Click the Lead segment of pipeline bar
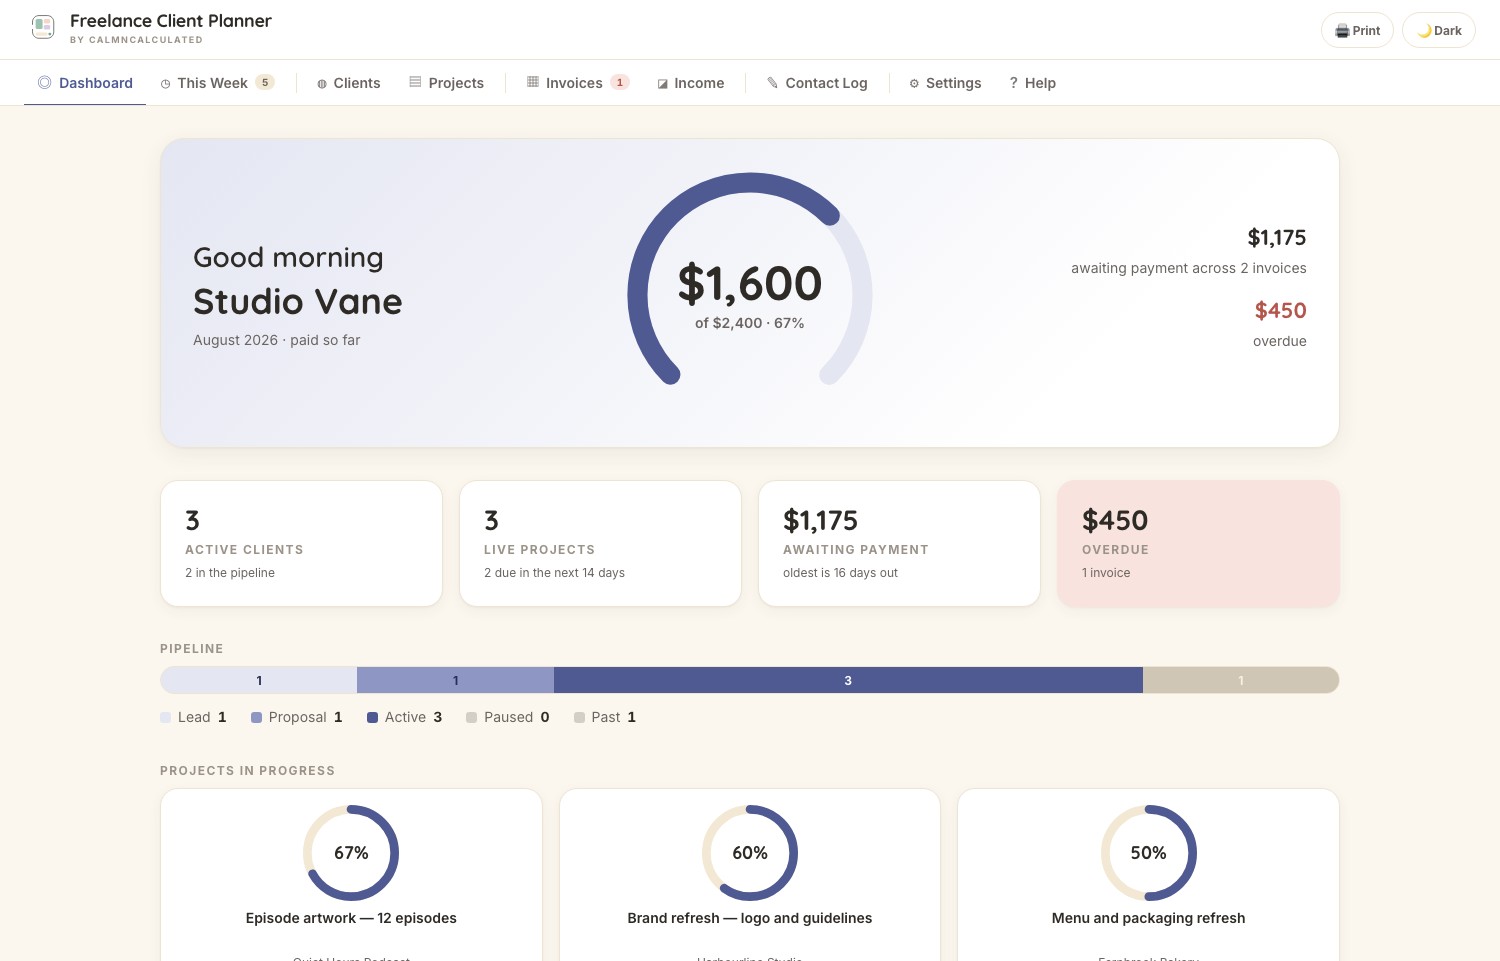The height and width of the screenshot is (961, 1500). tap(258, 680)
